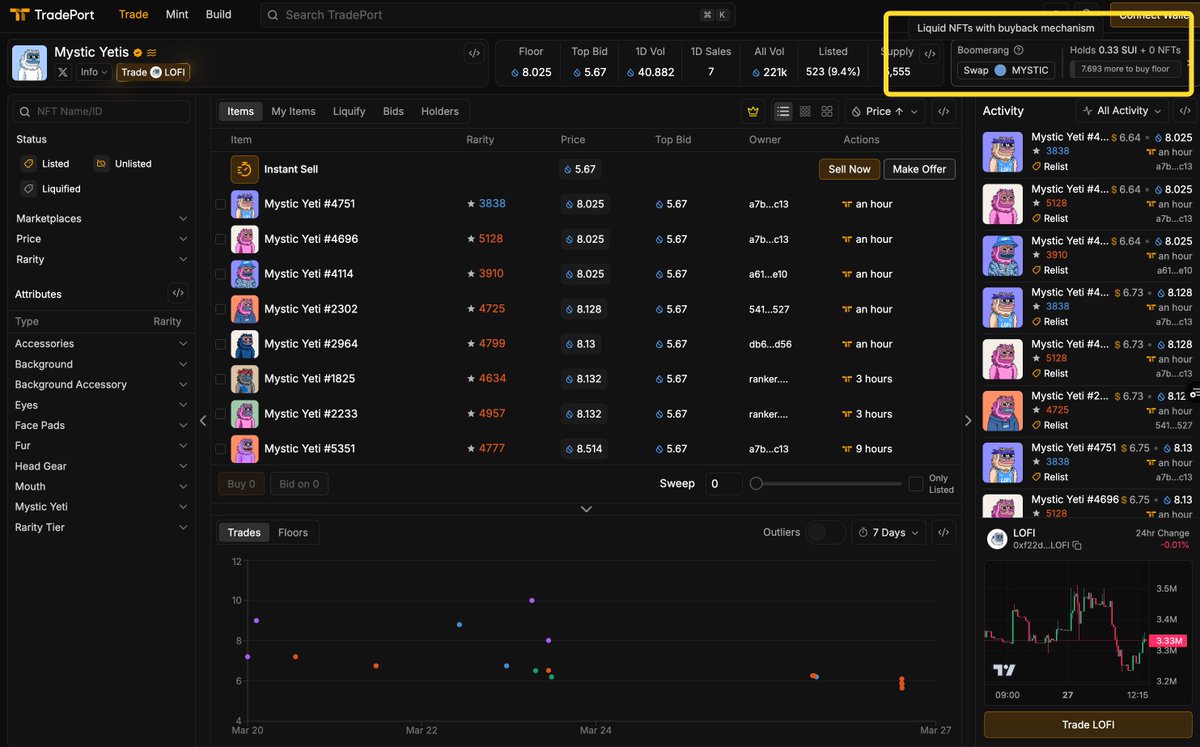Click embed code icon next to 7 Days
The image size is (1200, 747).
tap(942, 532)
